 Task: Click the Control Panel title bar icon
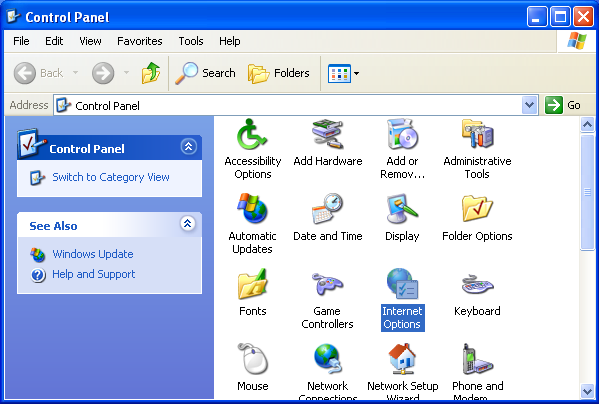(x=14, y=16)
